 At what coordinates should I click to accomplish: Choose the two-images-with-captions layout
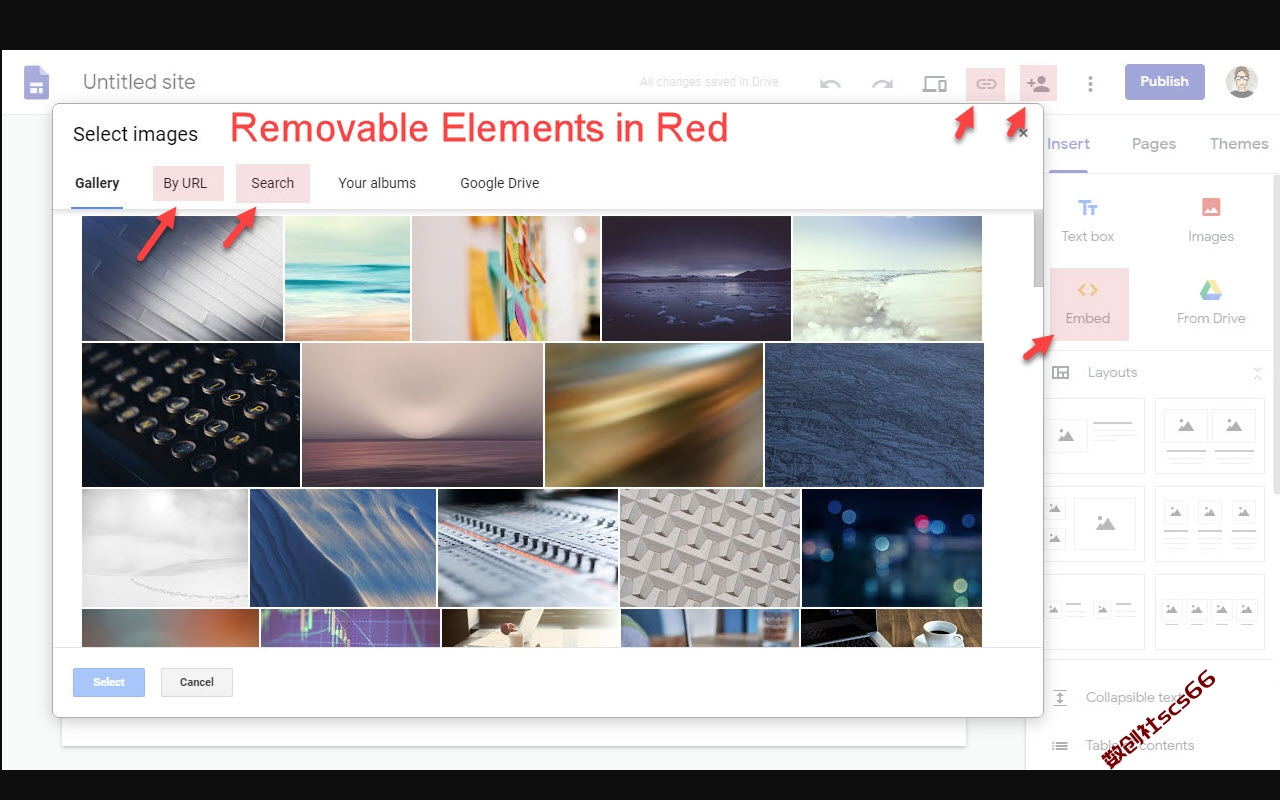(1209, 435)
